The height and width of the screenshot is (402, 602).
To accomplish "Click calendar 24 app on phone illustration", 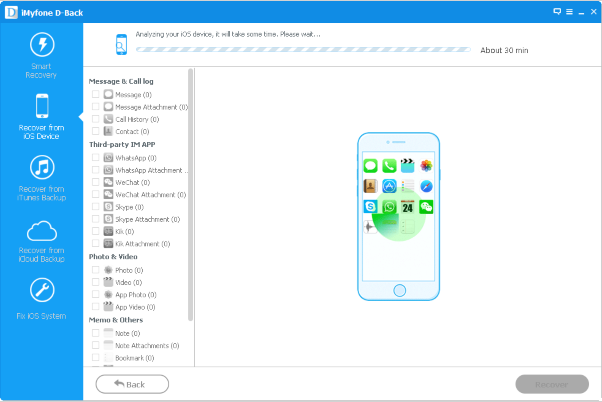I will pyautogui.click(x=407, y=207).
